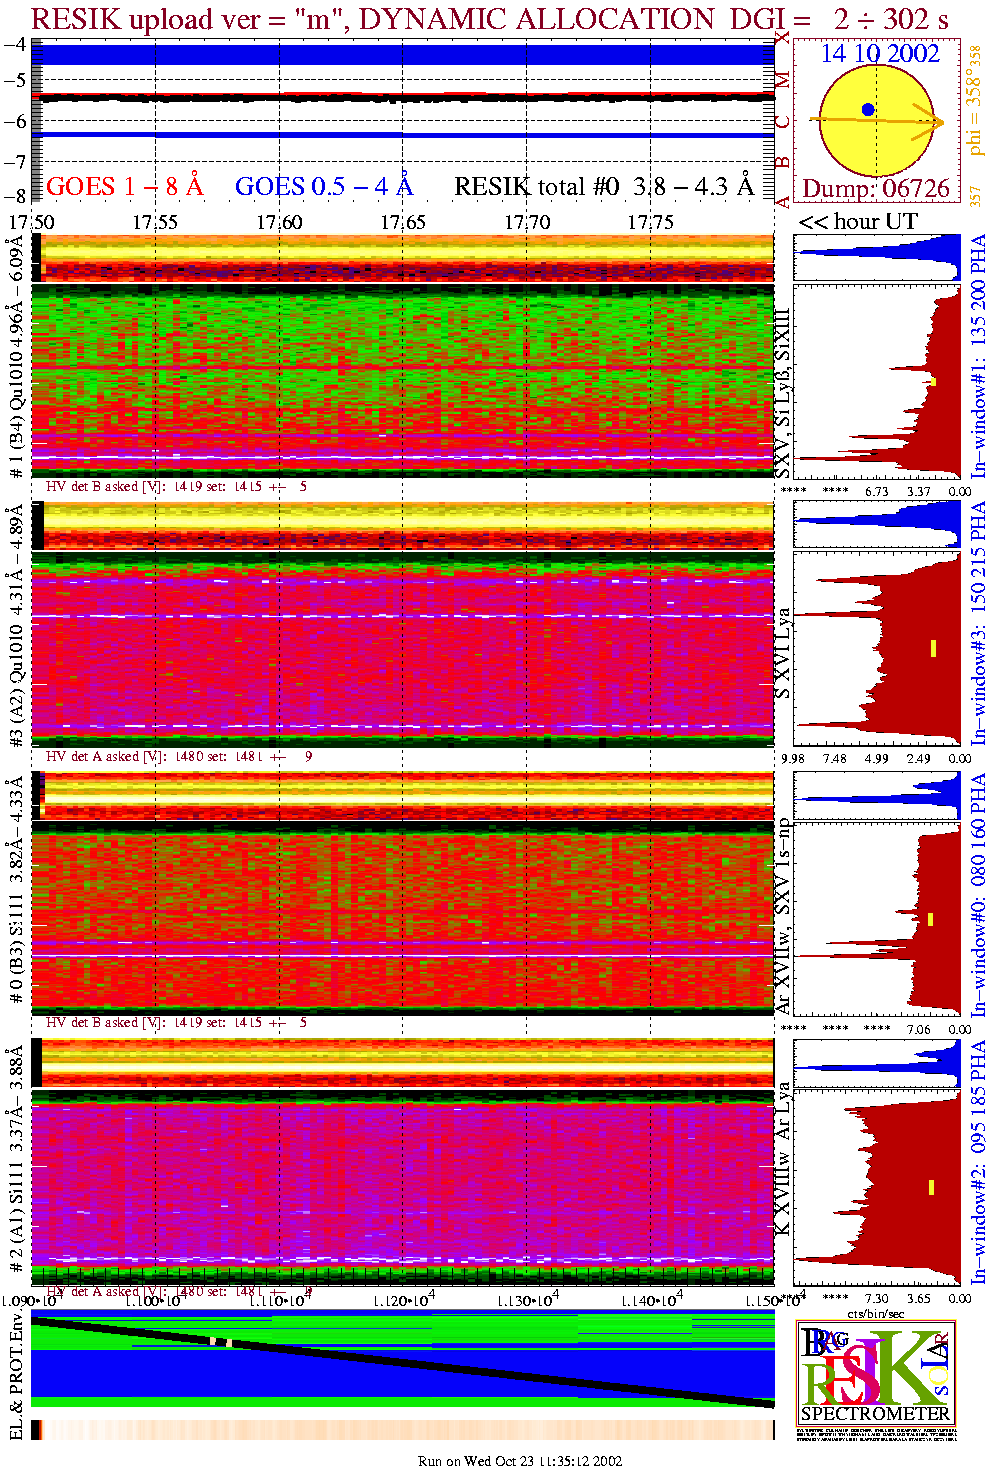Select the blue GOES 0.5 – 4 Å legend label
Viewport: 1004px width, 1476px height.
[x=323, y=187]
